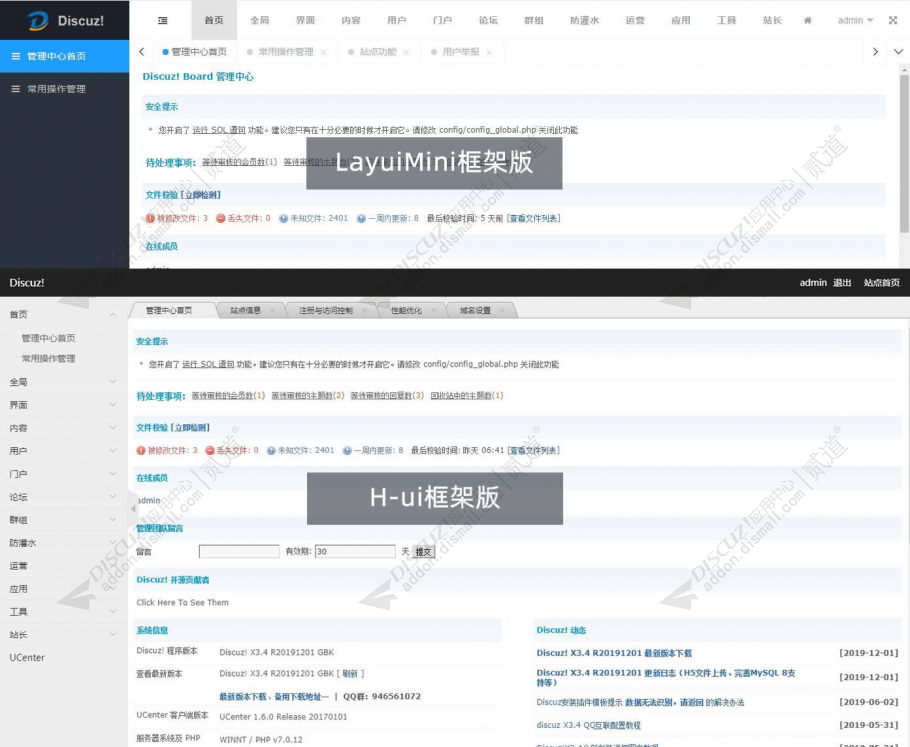Close the 用户举报 tab

tap(489, 52)
